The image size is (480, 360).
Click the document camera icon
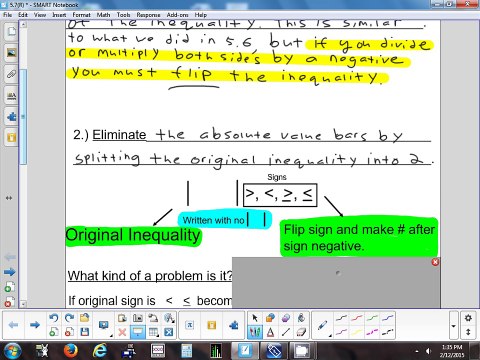click(x=153, y=318)
